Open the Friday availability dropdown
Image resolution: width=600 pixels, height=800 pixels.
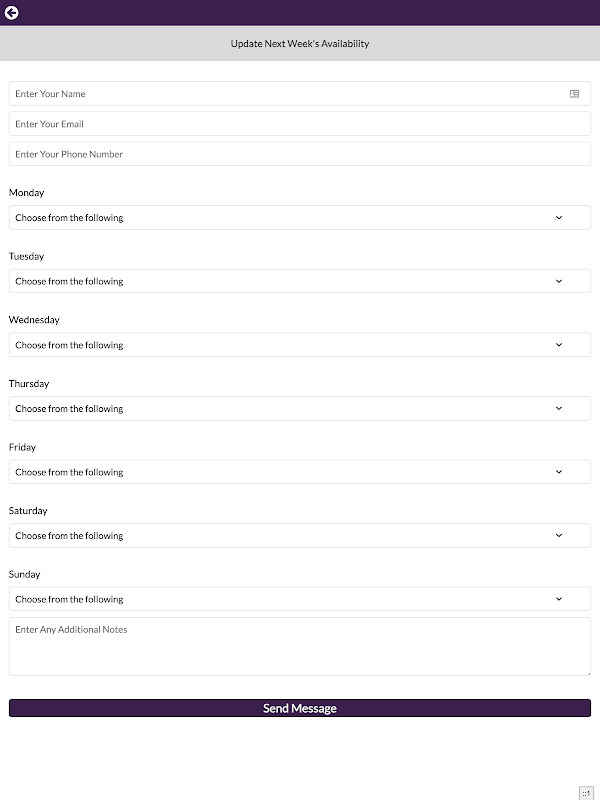coord(300,472)
